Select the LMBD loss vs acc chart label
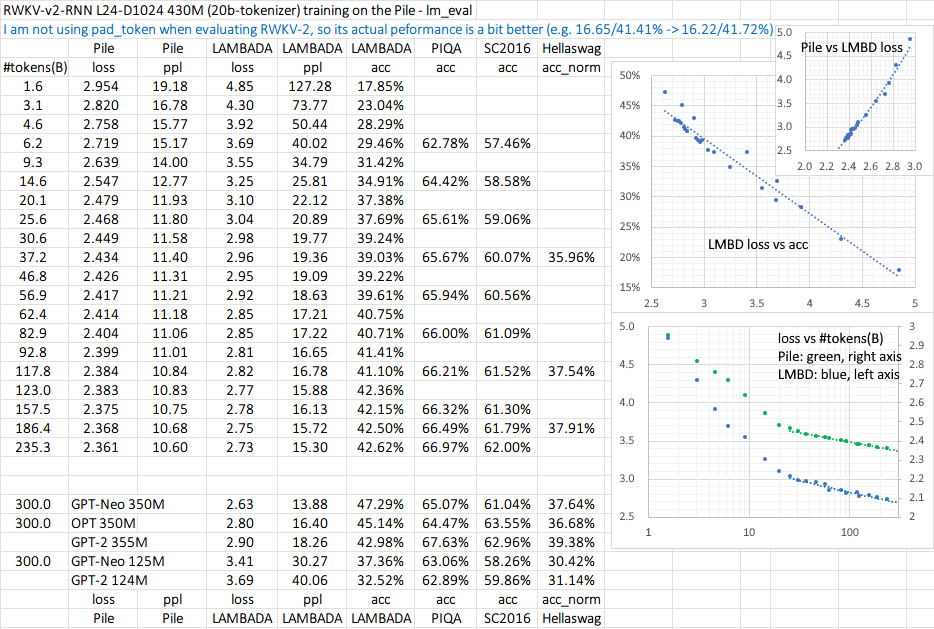This screenshot has width=934, height=629. [x=759, y=244]
